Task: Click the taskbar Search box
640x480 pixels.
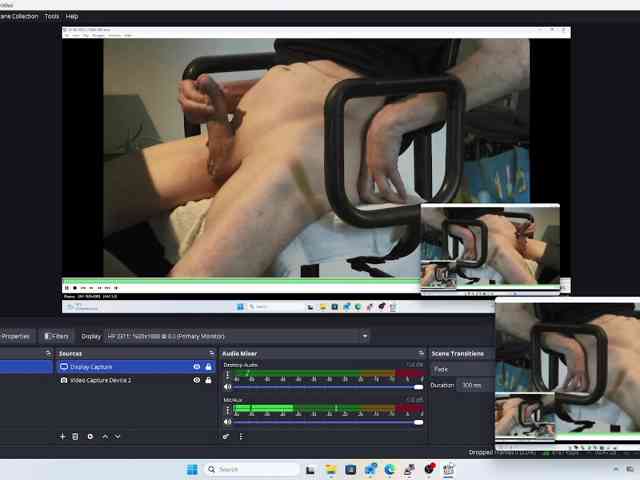Action: [x=252, y=469]
